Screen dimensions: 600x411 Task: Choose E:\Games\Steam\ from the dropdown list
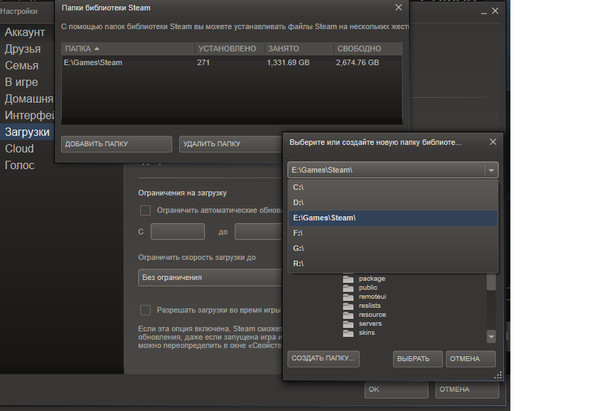pyautogui.click(x=393, y=218)
